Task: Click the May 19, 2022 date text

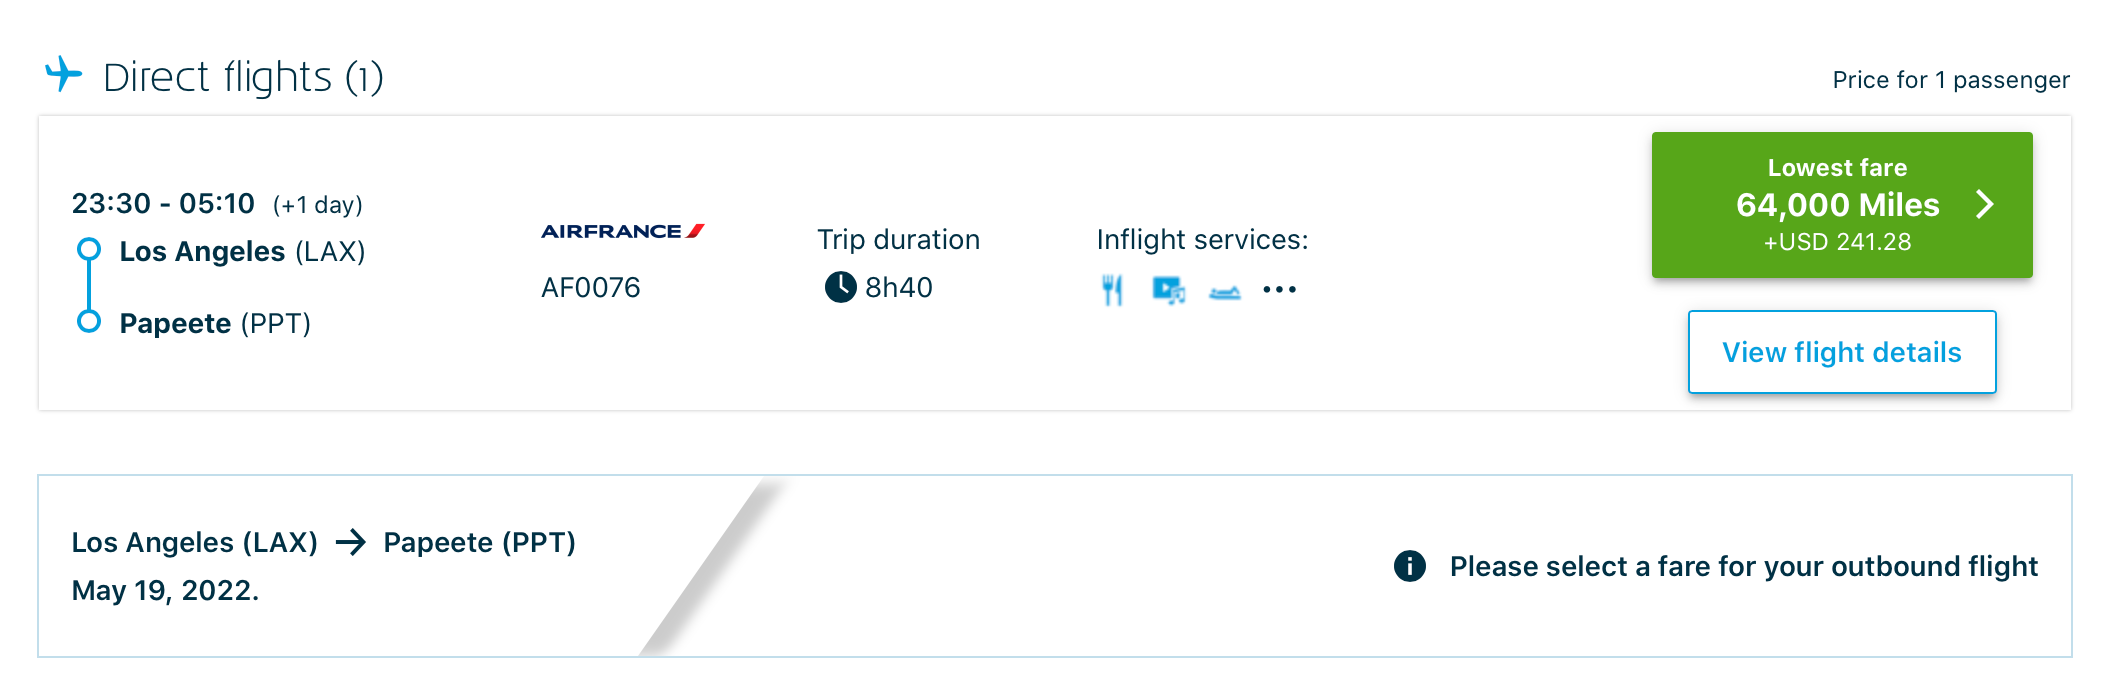Action: 165,591
